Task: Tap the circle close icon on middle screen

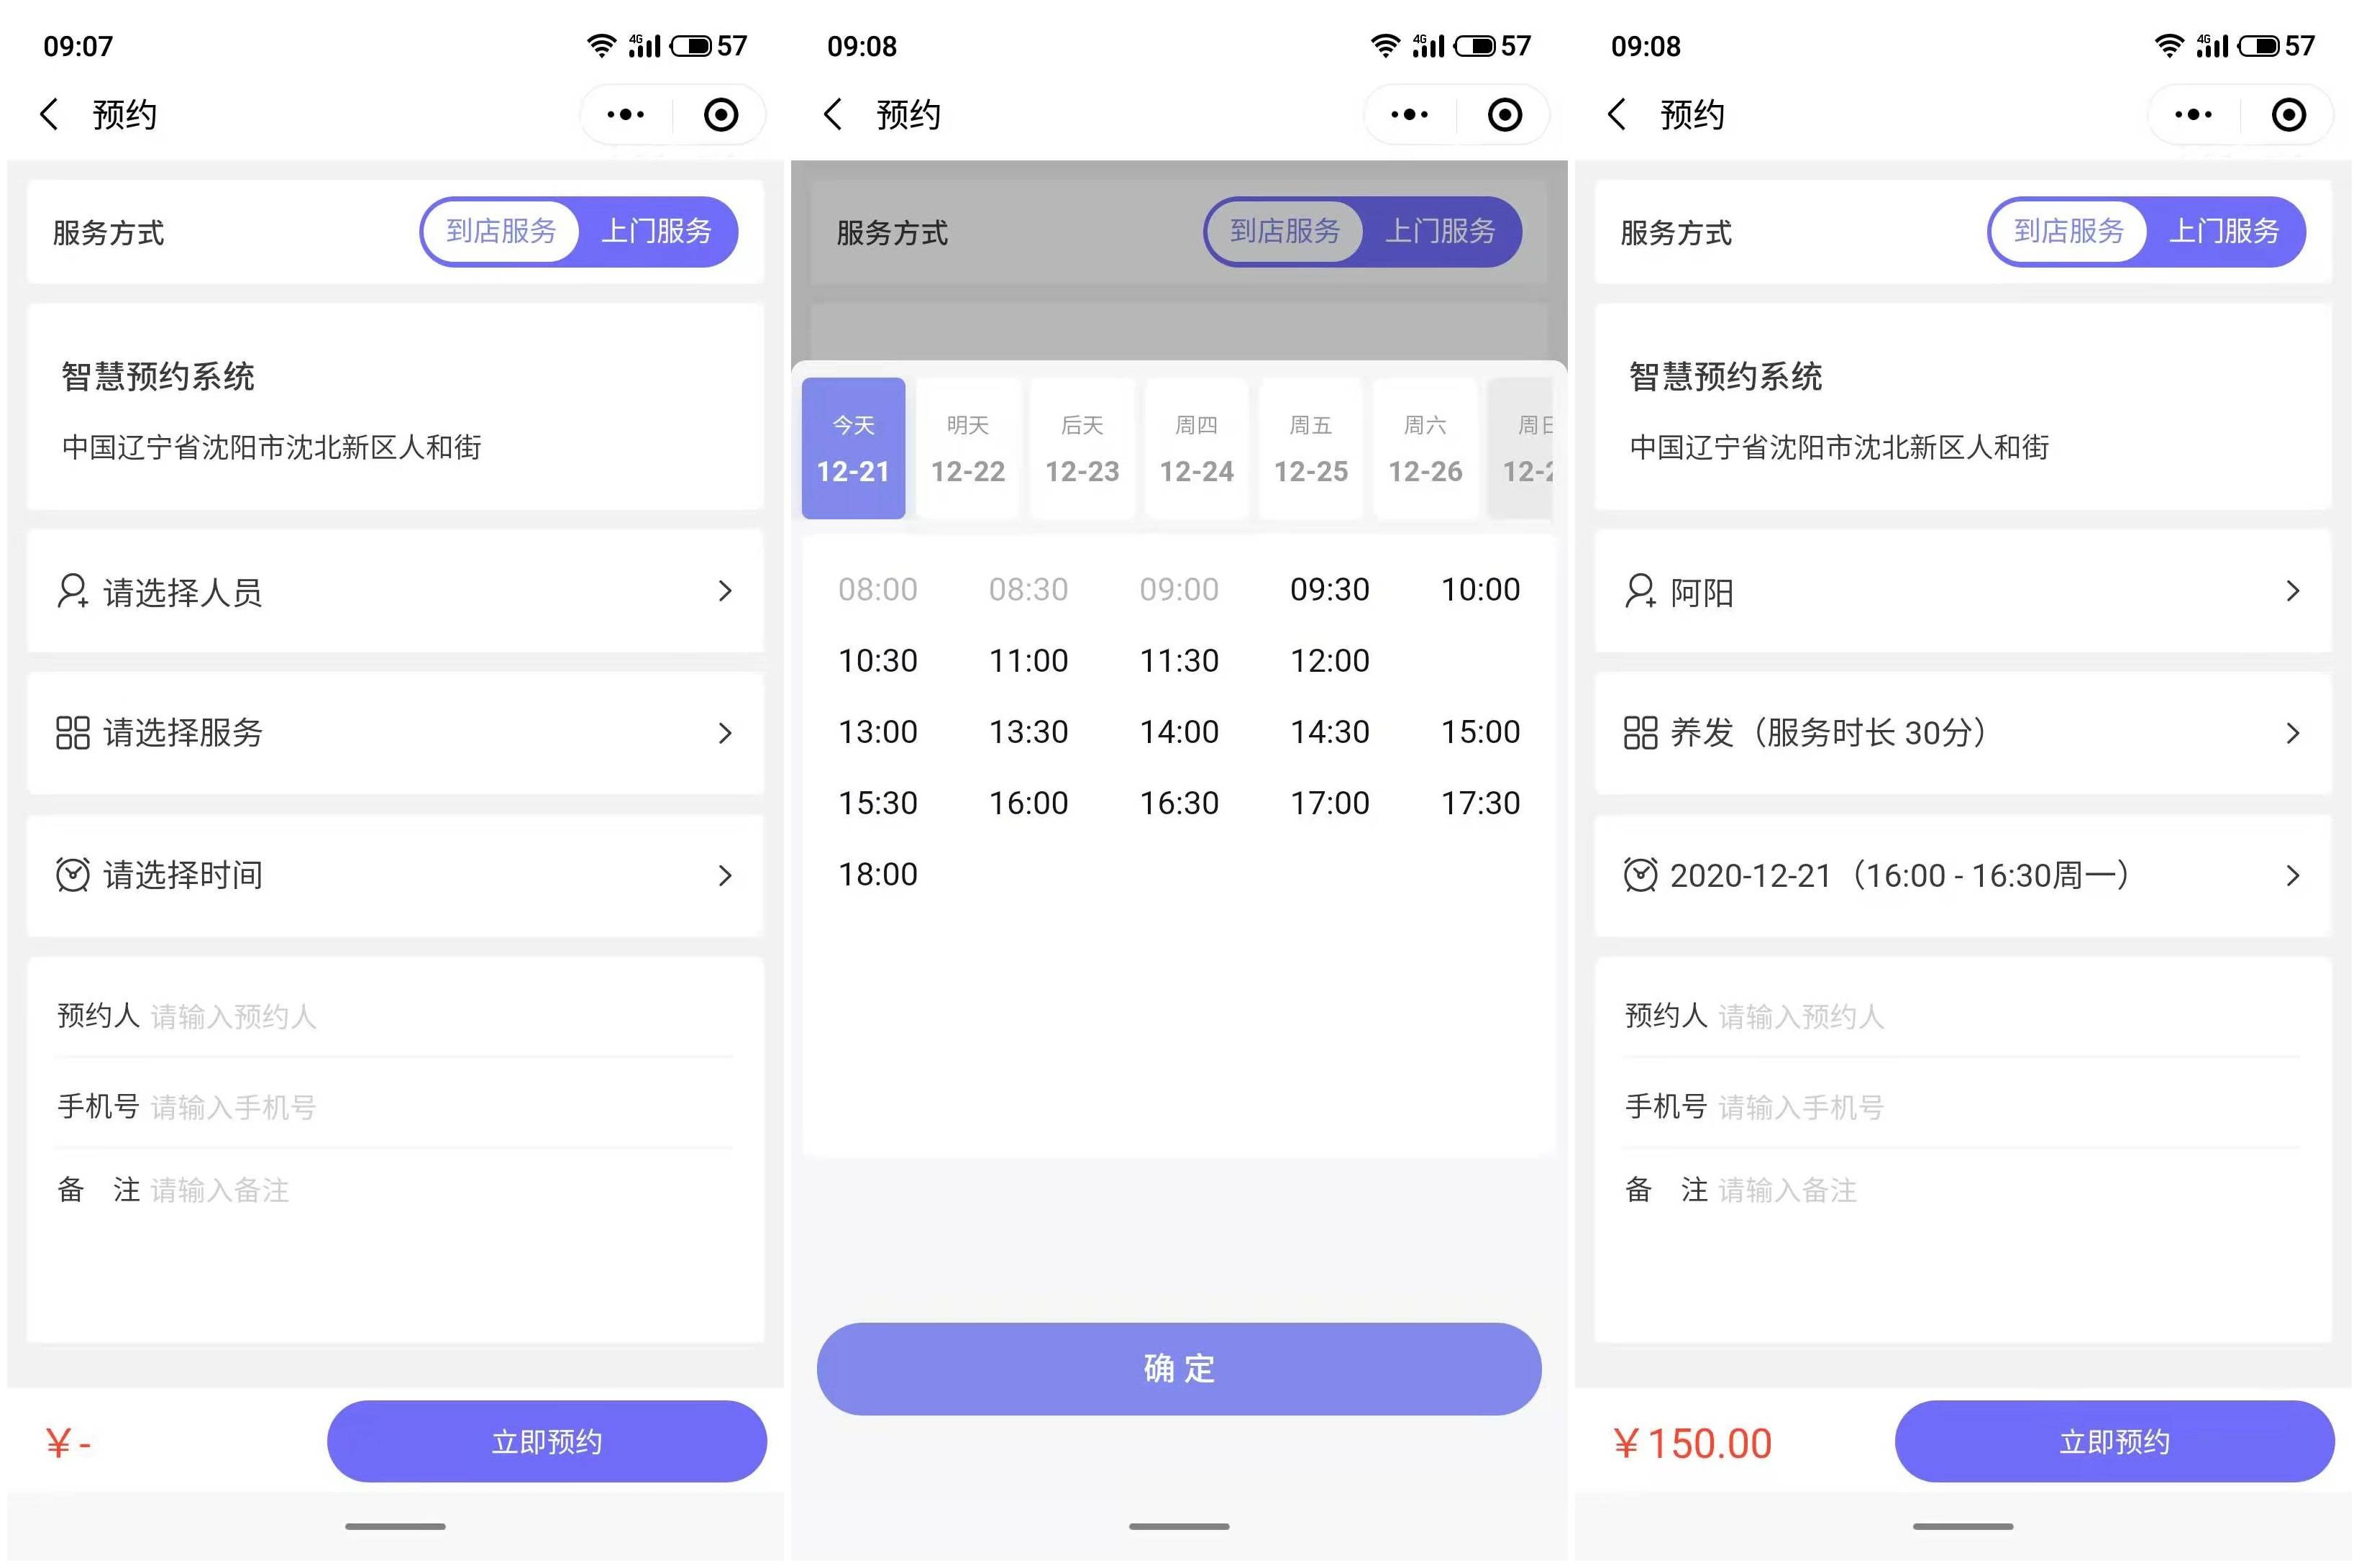Action: click(1505, 115)
